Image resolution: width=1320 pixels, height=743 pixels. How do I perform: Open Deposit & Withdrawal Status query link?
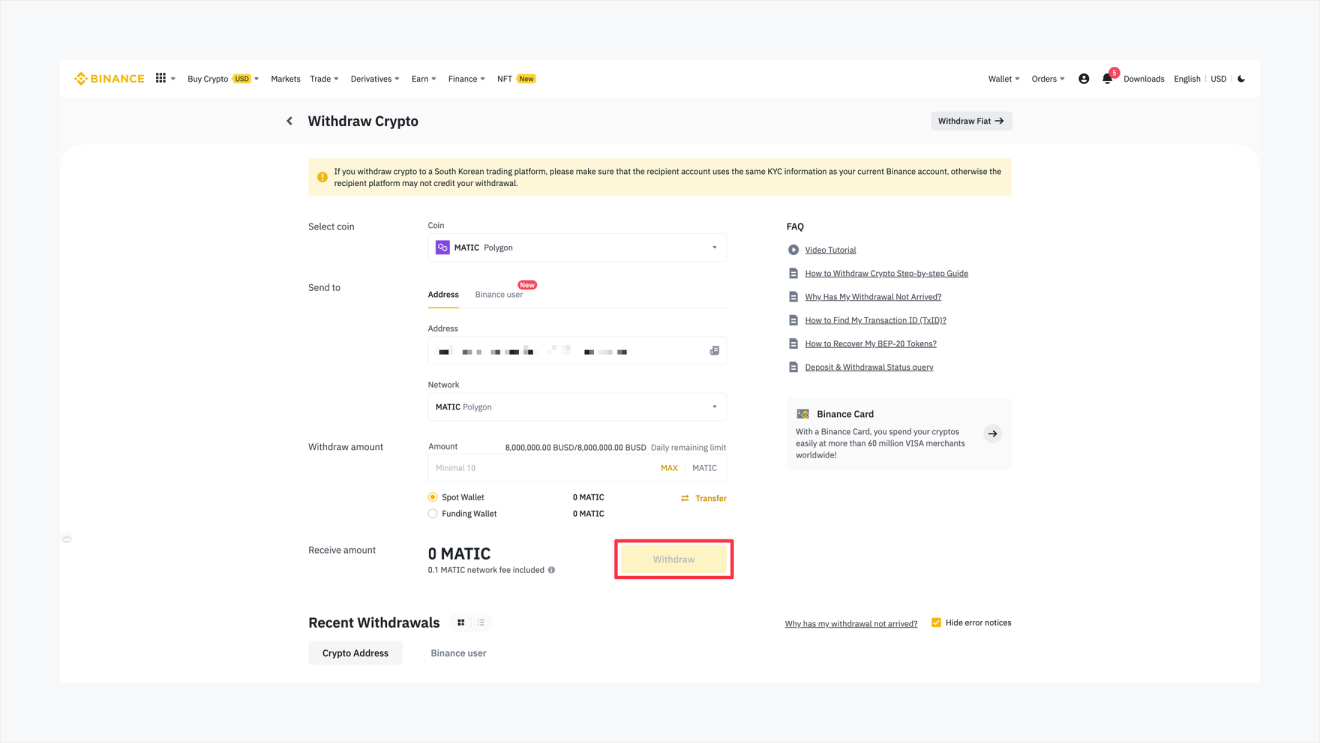pyautogui.click(x=869, y=367)
